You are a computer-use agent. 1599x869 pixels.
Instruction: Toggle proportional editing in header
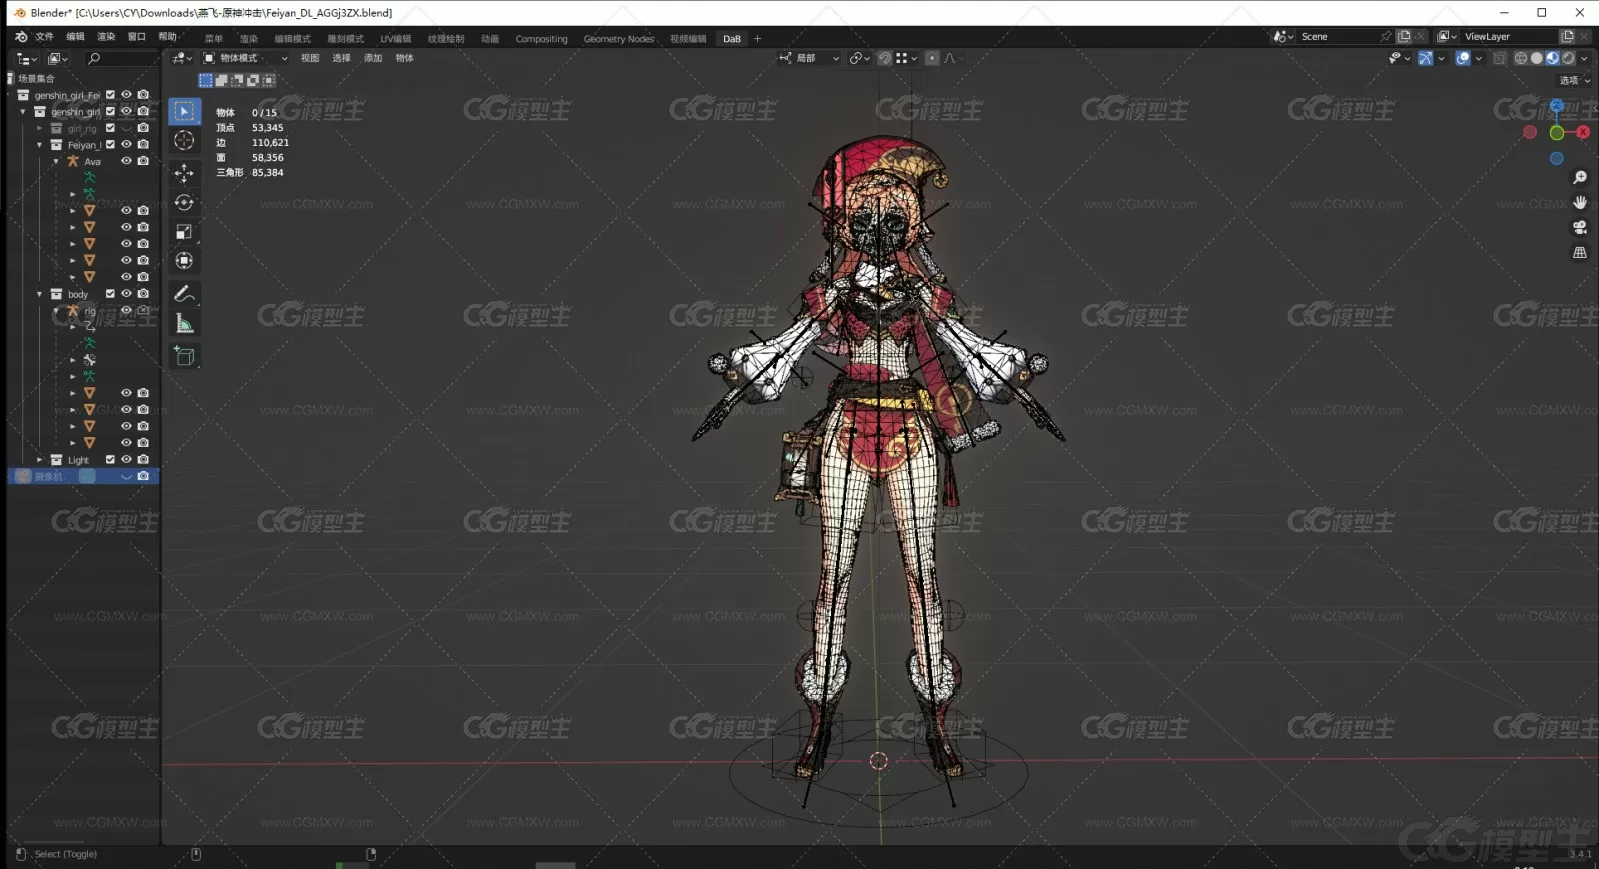click(x=932, y=58)
